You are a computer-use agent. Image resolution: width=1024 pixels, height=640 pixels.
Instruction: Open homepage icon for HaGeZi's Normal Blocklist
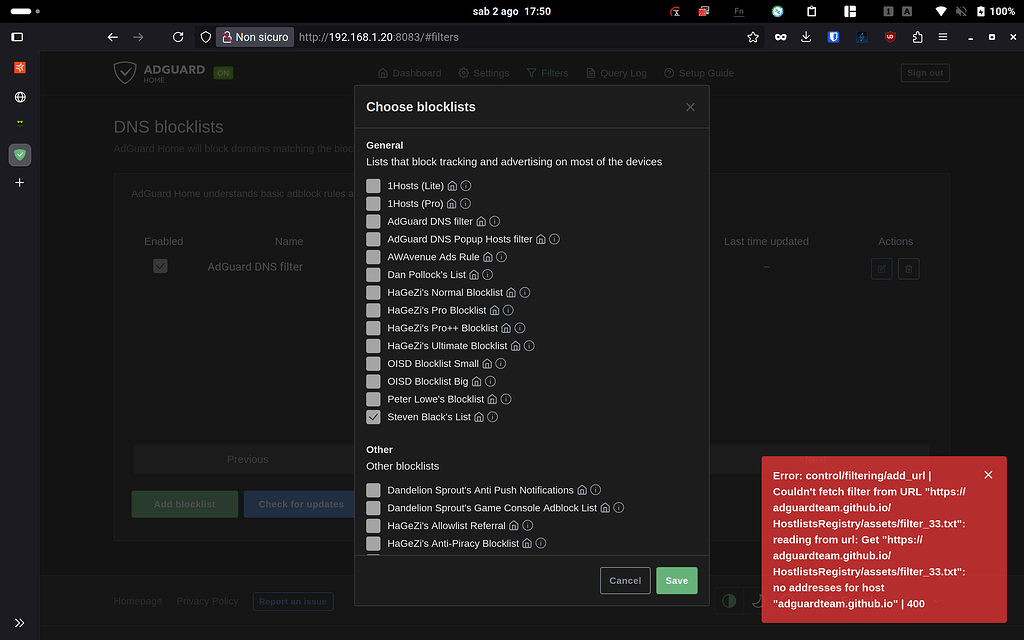(511, 293)
